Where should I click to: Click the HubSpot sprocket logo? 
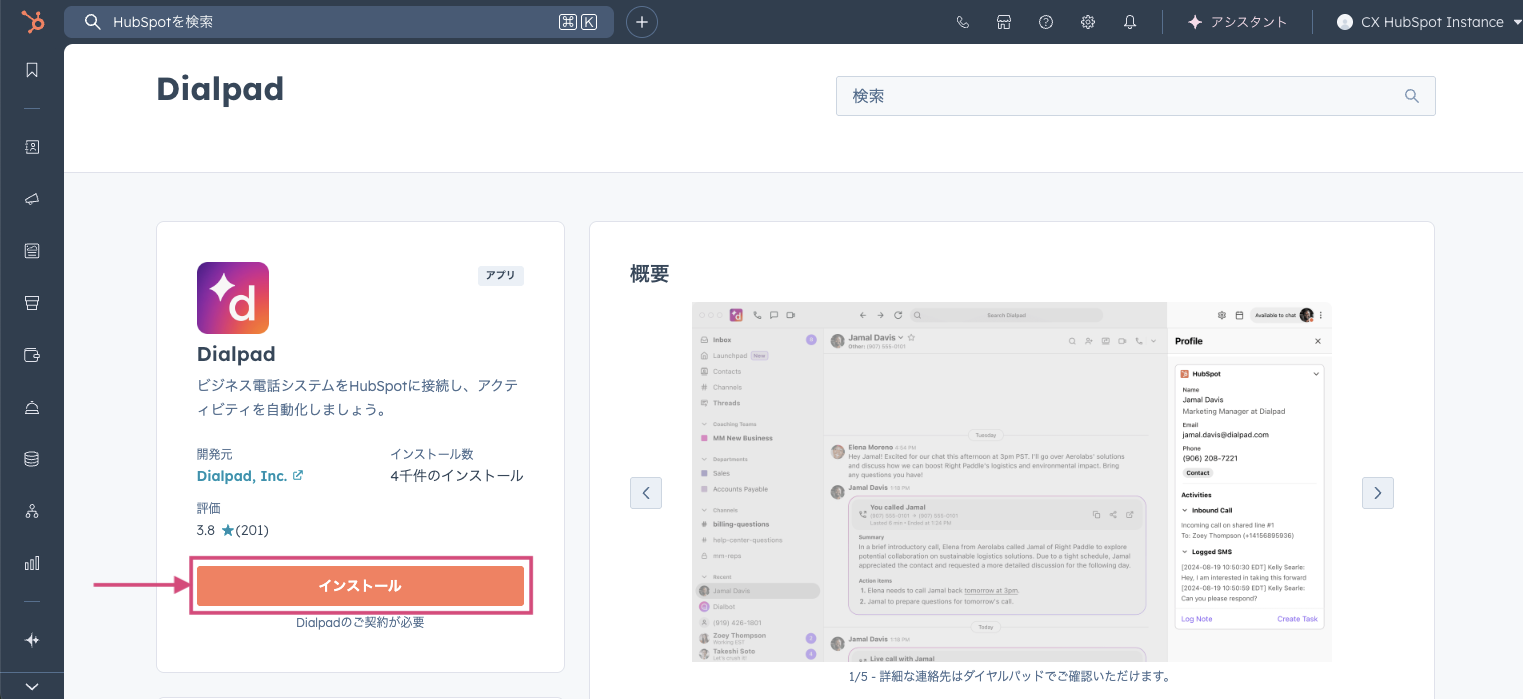coord(32,22)
